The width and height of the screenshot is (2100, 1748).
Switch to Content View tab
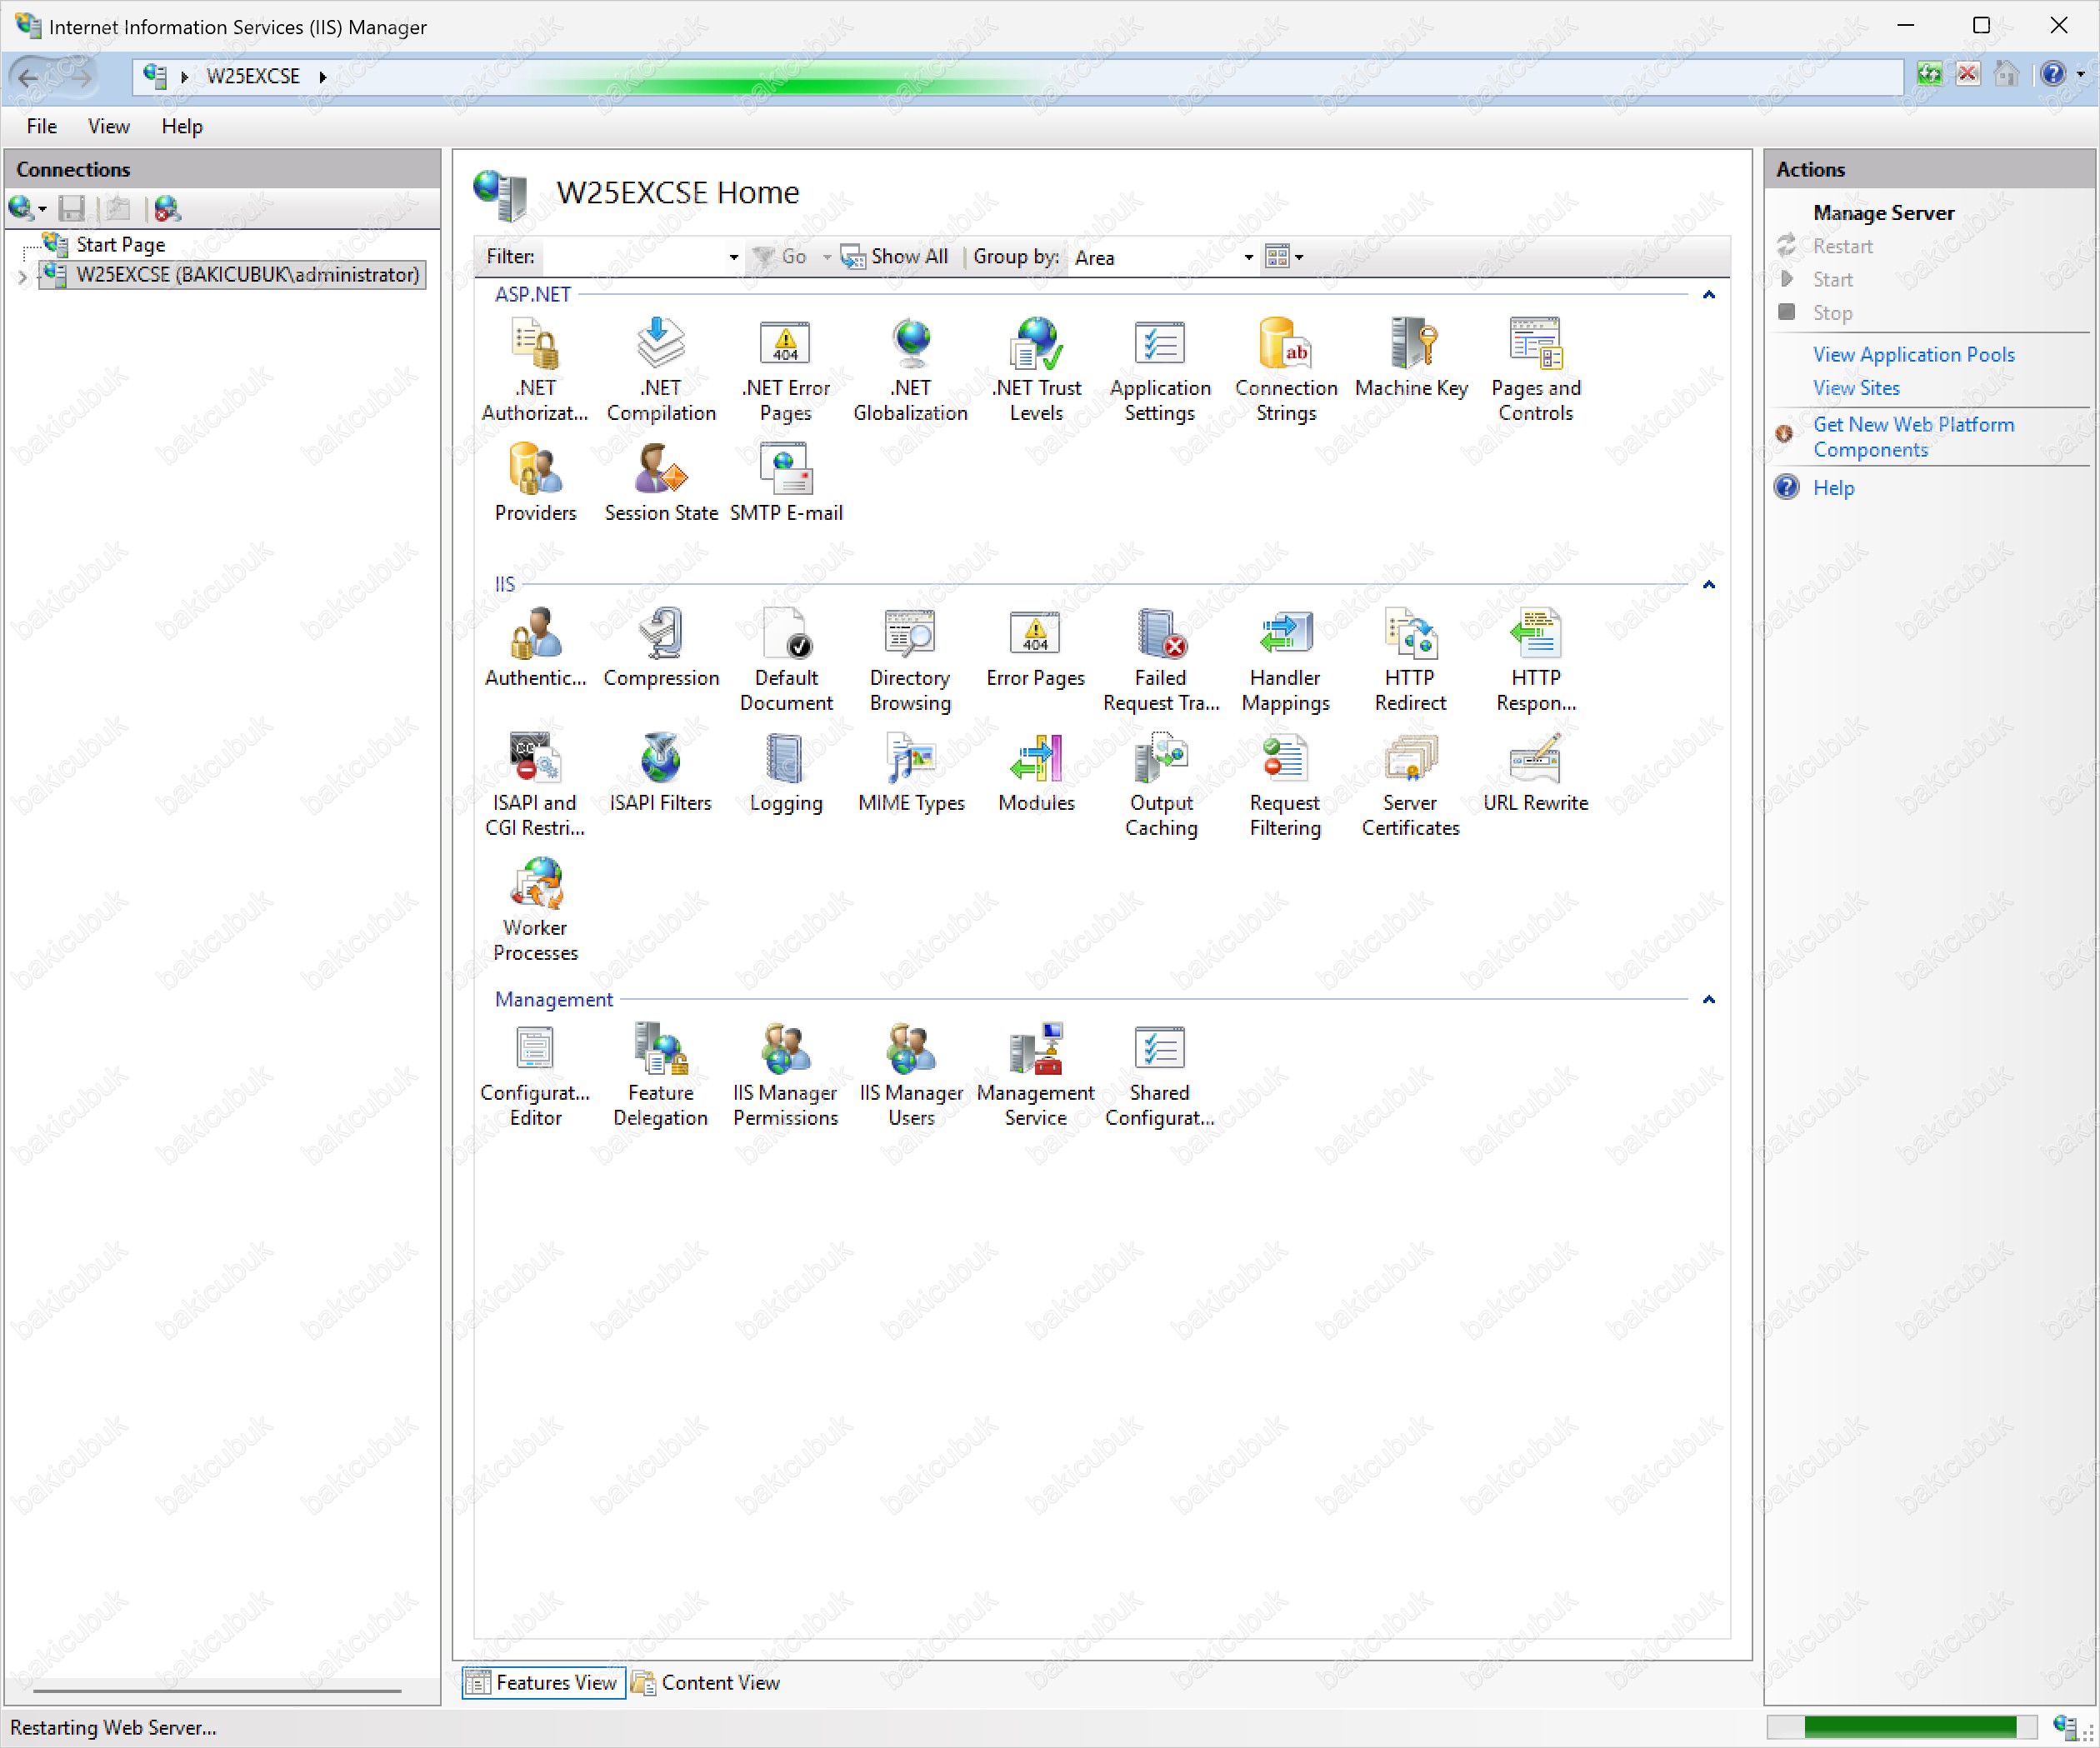(707, 1683)
